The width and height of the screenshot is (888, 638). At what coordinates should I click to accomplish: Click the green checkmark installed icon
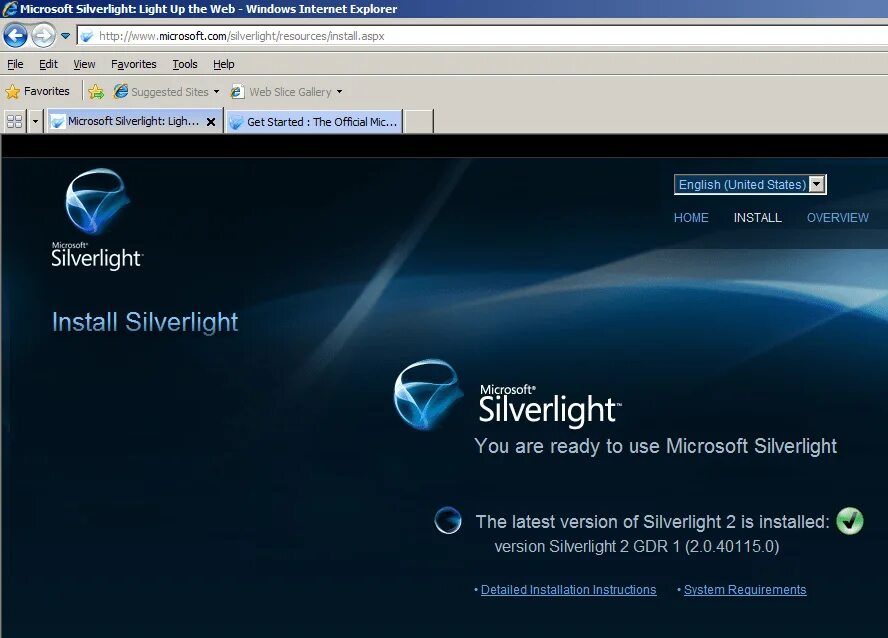click(849, 521)
